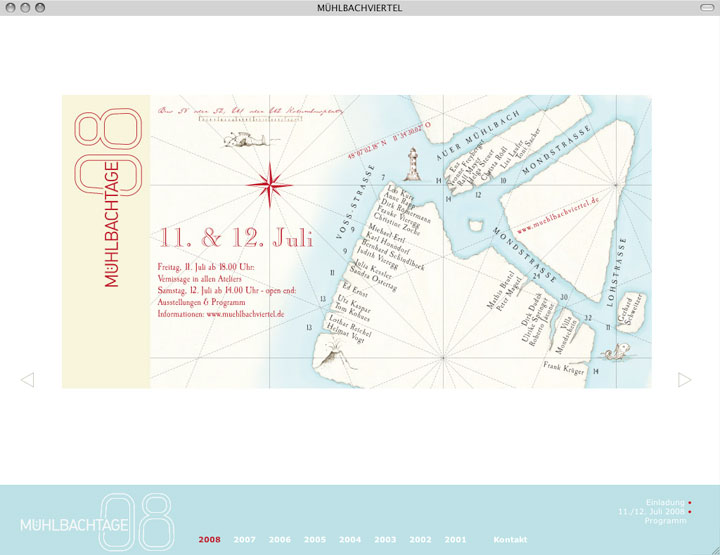Zoom the window using the title bar button
This screenshot has width=720, height=555.
[x=40, y=8]
